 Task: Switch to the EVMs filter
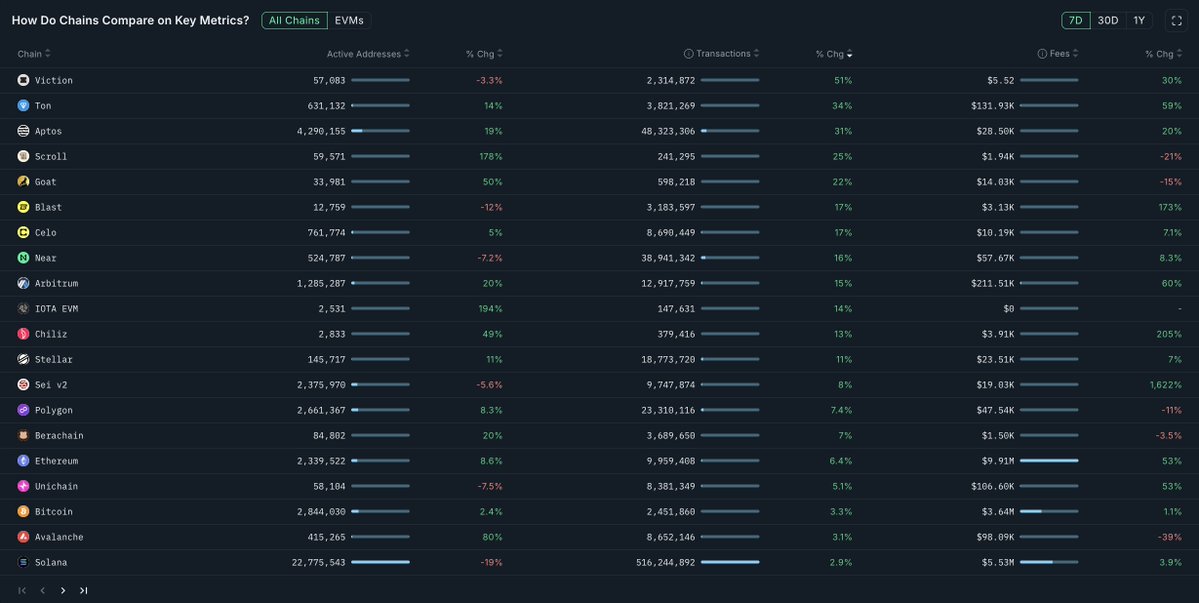tap(349, 21)
